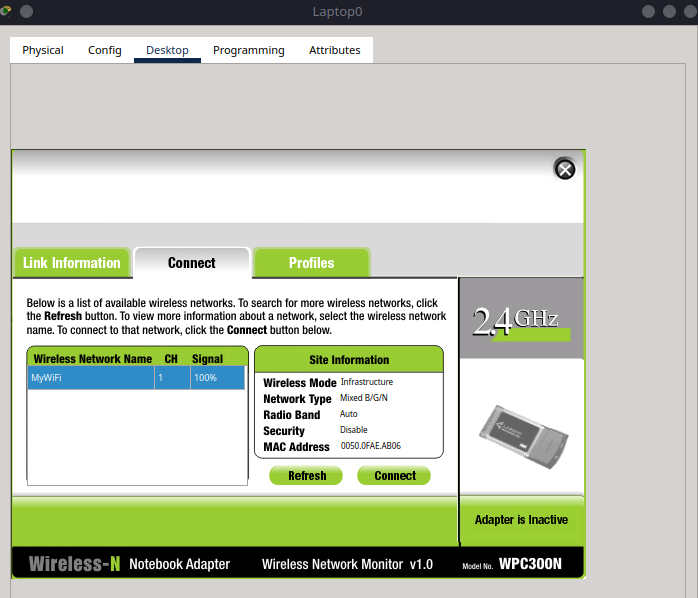Click the Disable security value
This screenshot has width=698, height=598.
pos(353,430)
